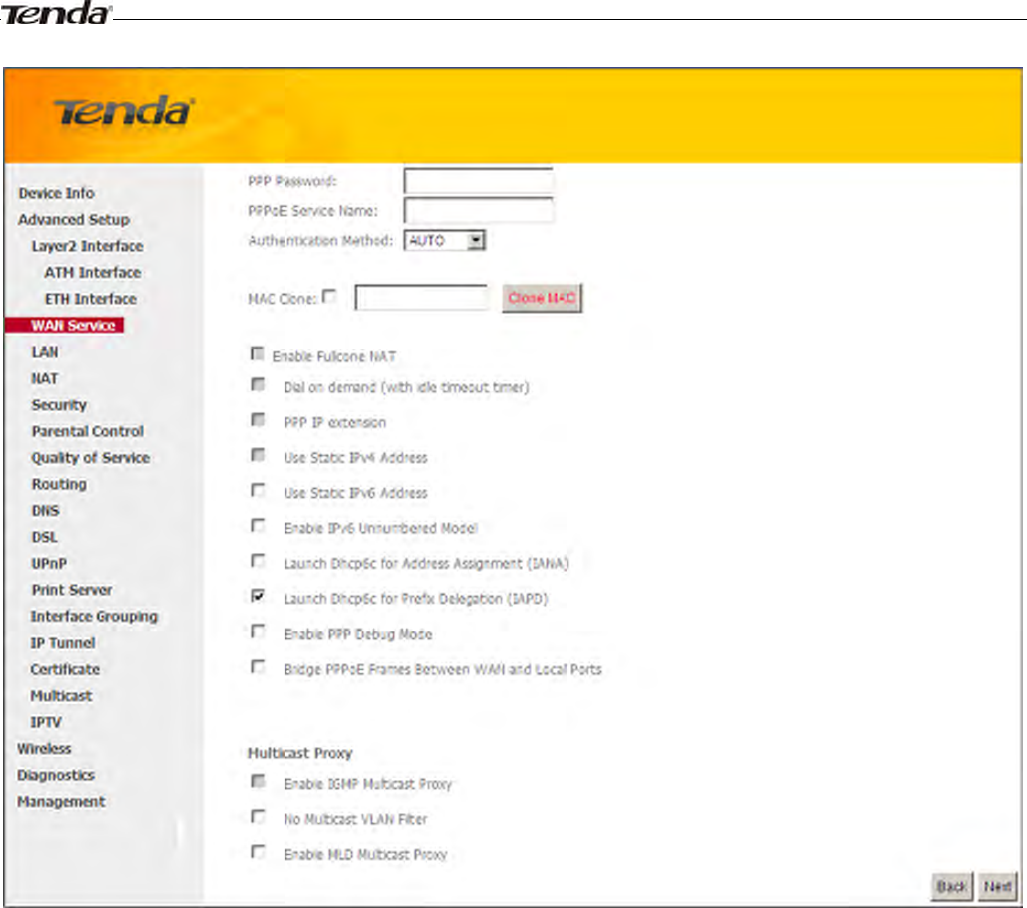Open ATM Interface settings
Image resolution: width=1027 pixels, height=908 pixels.
92,273
